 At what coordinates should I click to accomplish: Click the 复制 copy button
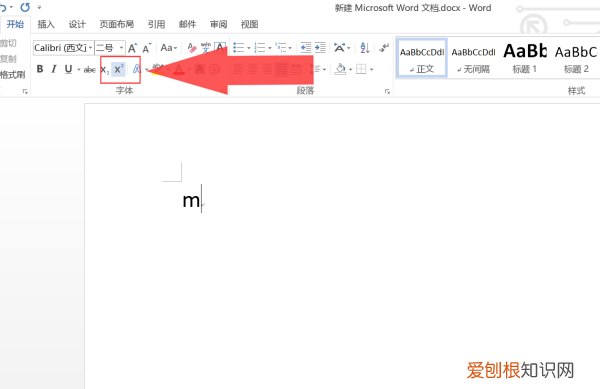[8, 59]
